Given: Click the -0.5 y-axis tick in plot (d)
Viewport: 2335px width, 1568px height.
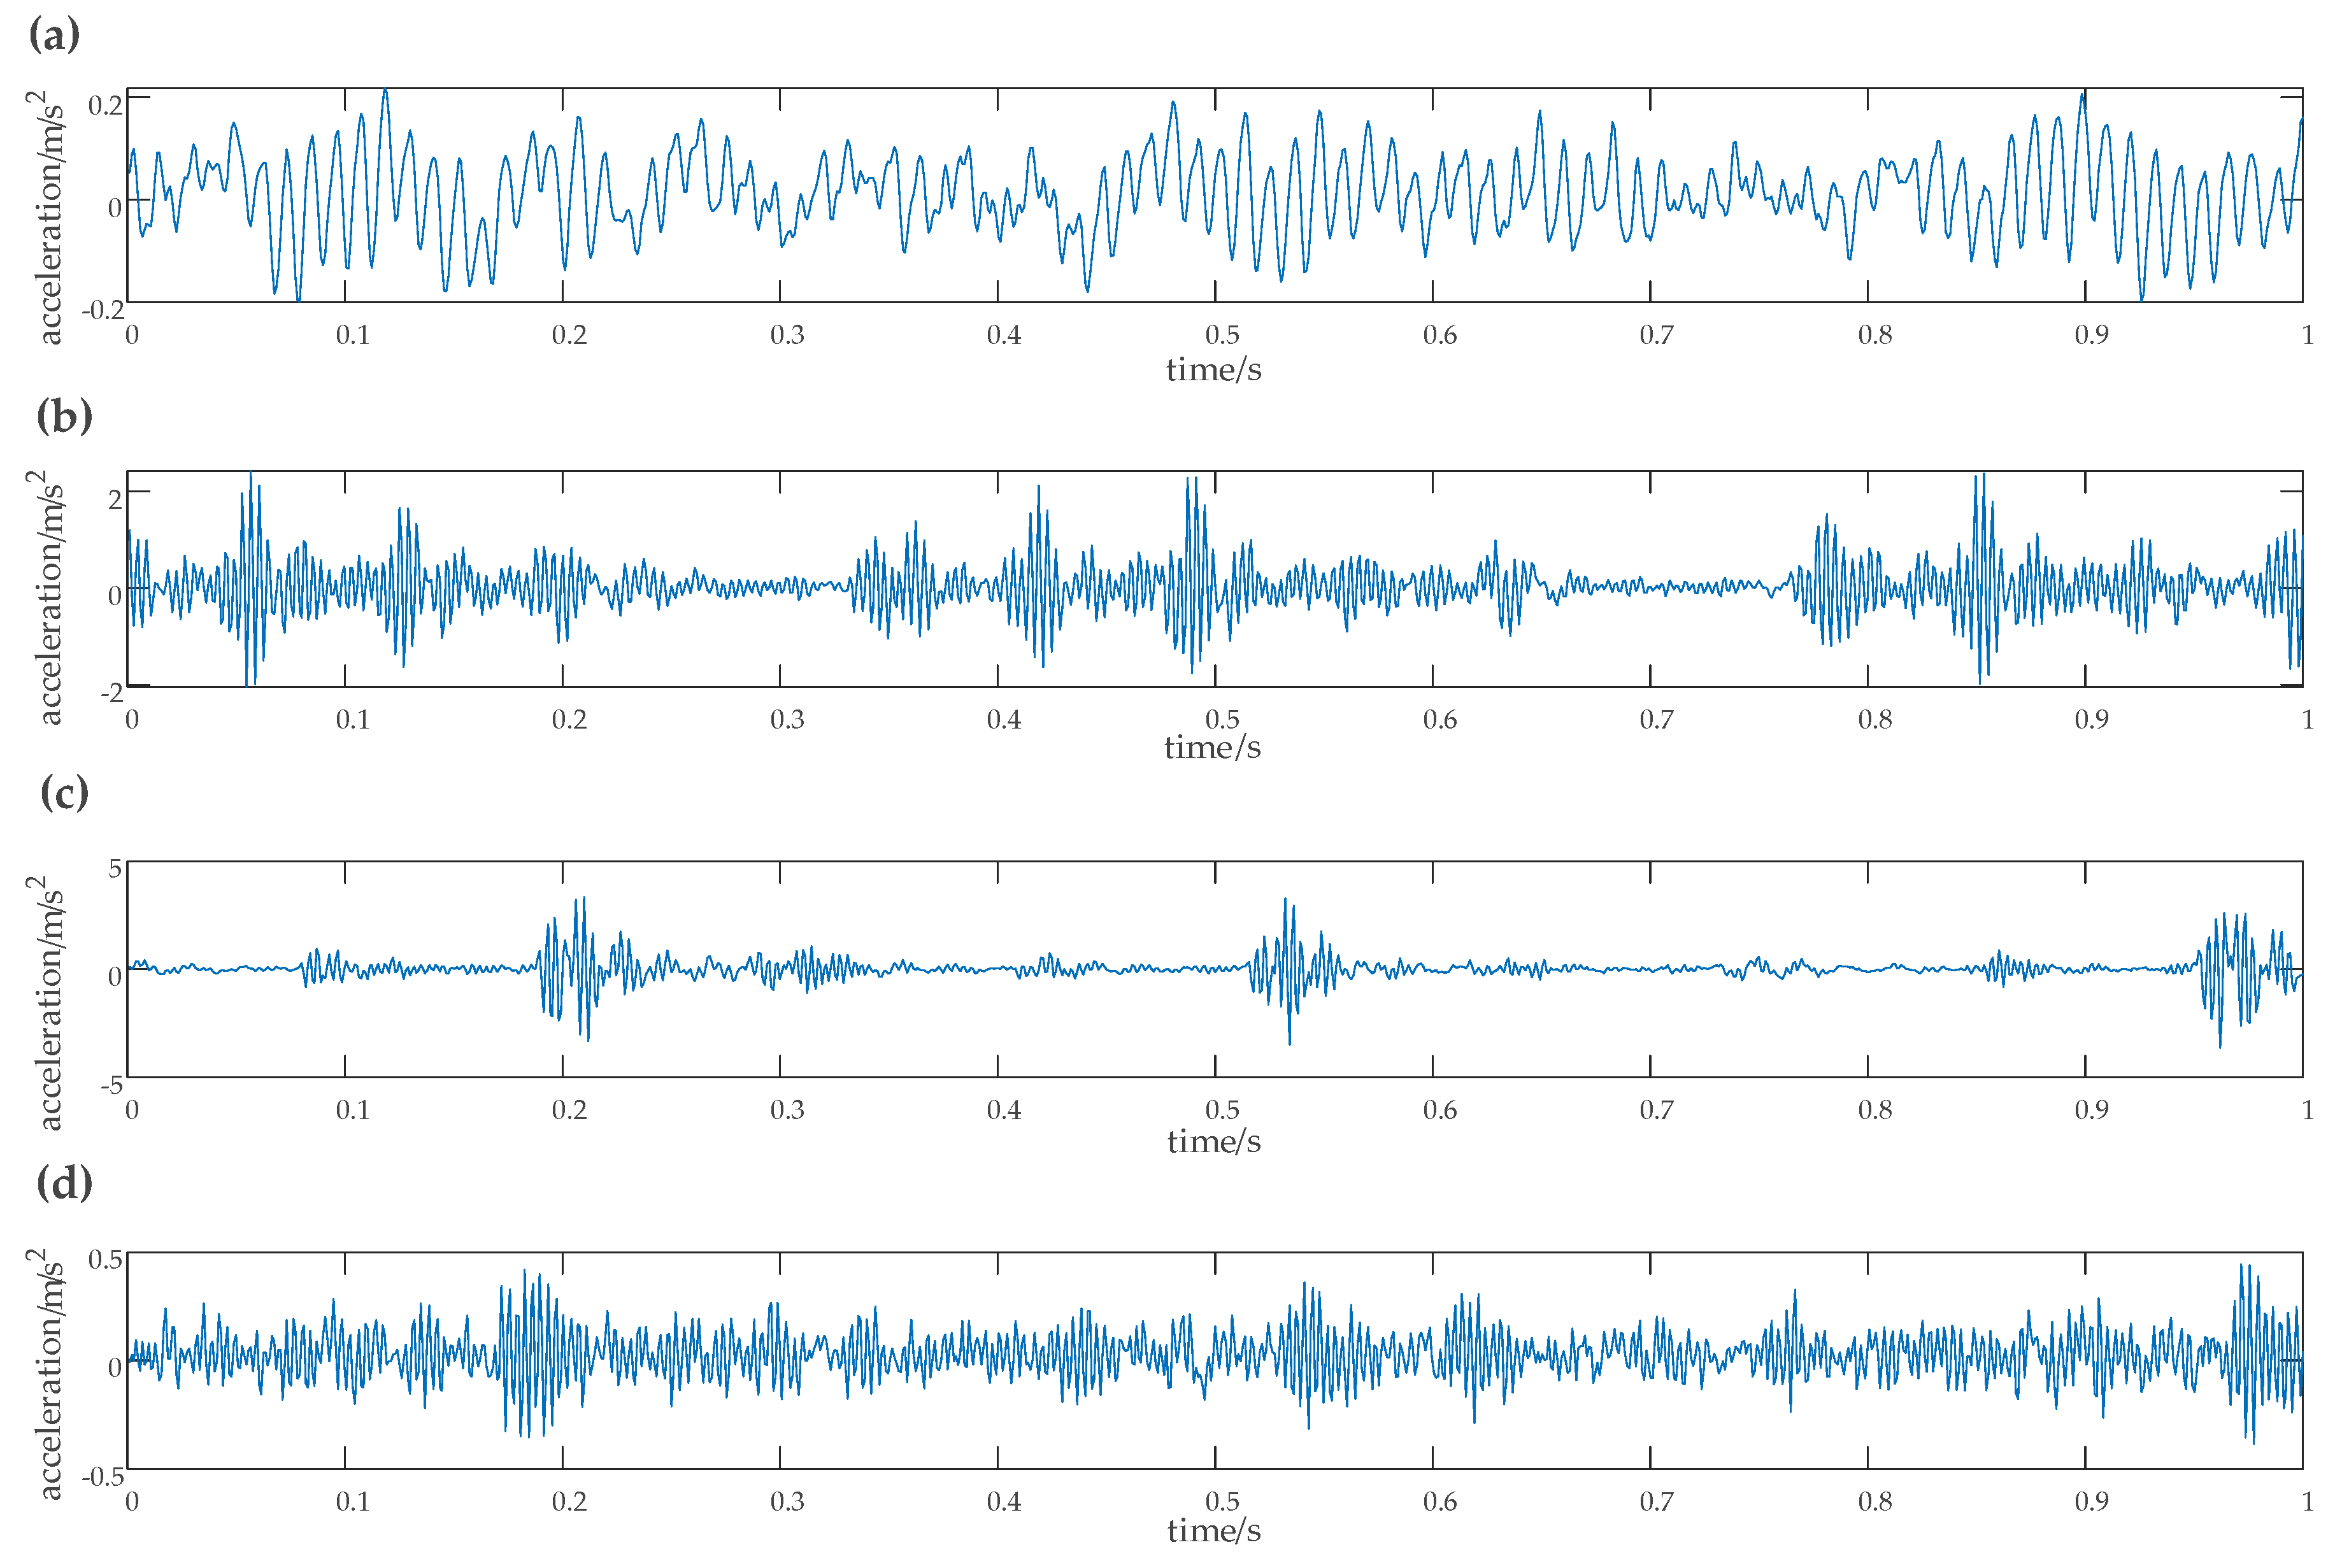Looking at the screenshot, I should [102, 1477].
